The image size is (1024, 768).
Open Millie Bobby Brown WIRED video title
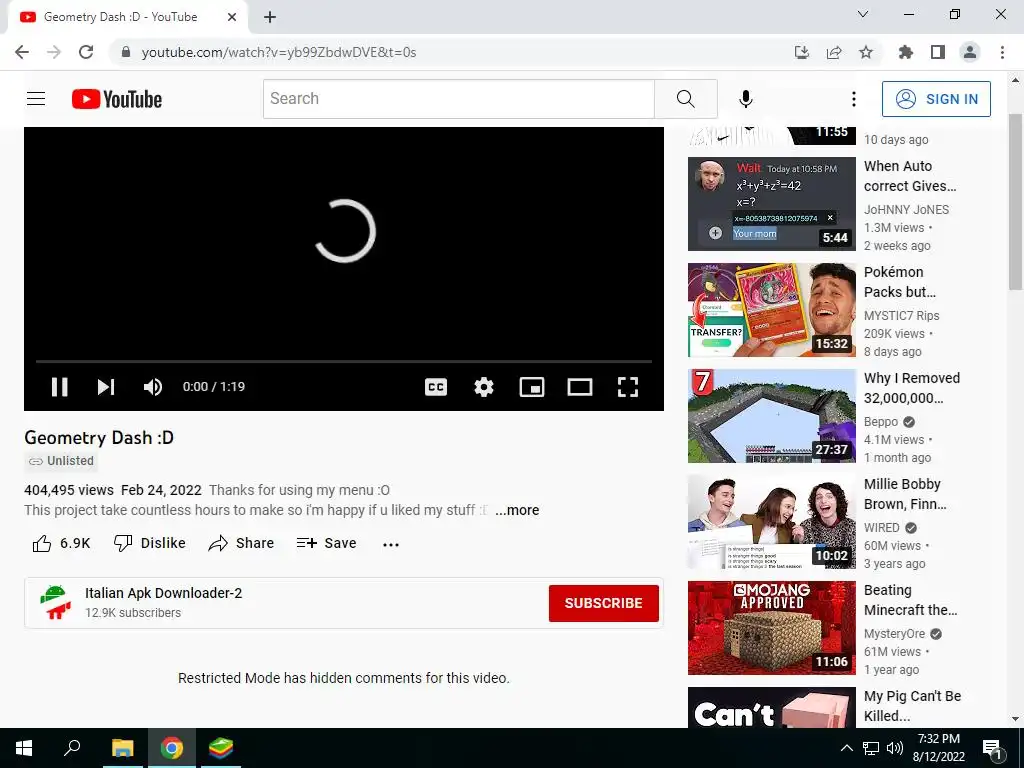tap(905, 494)
